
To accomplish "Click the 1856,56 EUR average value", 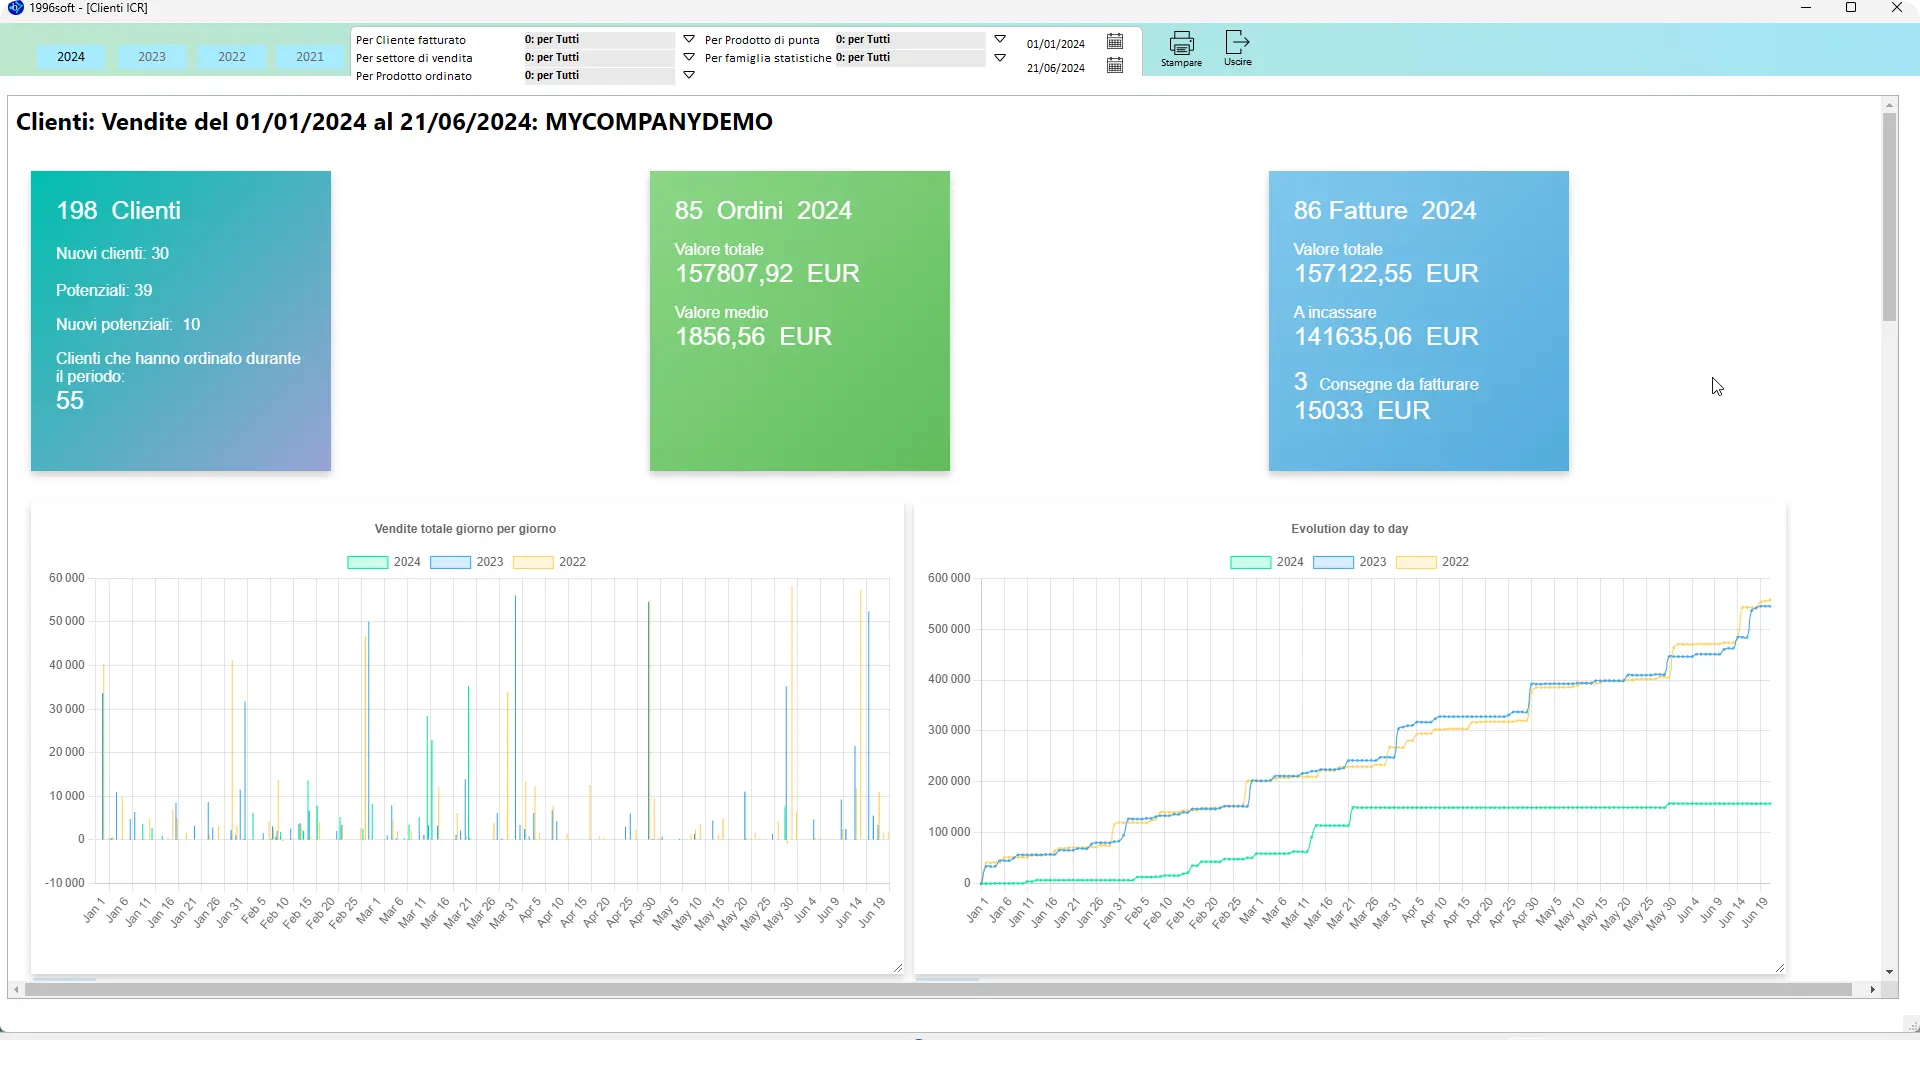I will tap(753, 337).
